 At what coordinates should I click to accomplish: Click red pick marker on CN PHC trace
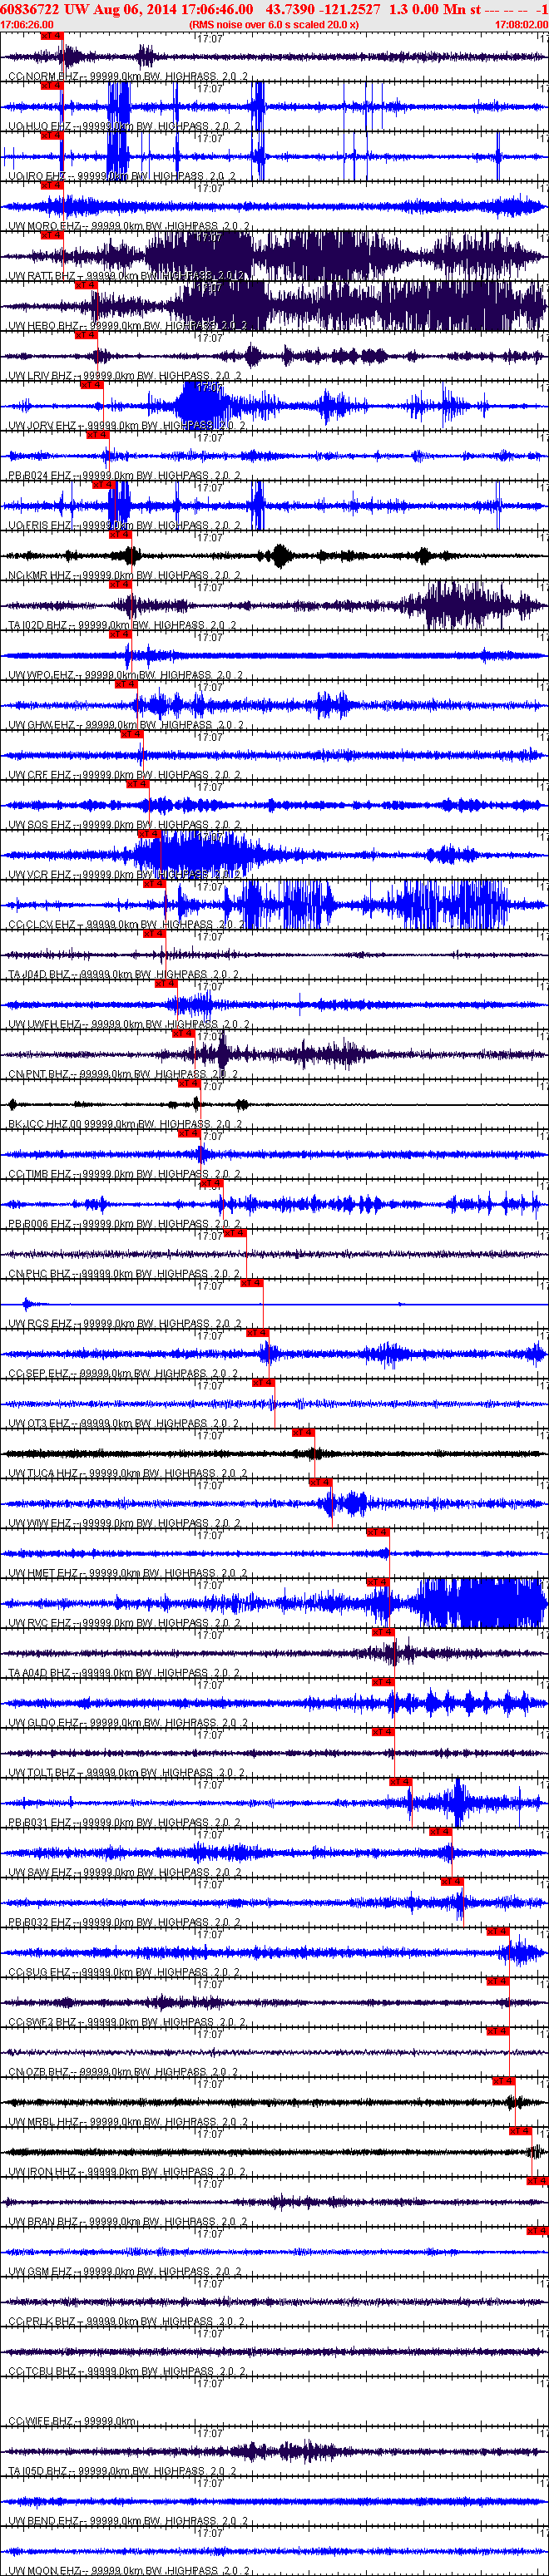coord(234,1233)
